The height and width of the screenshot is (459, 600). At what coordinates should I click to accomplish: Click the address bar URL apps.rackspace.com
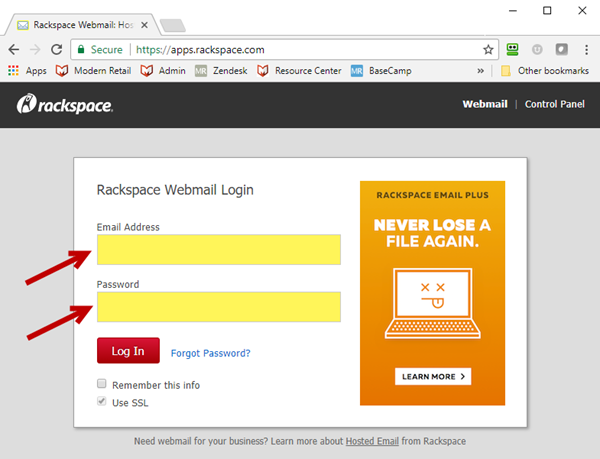(x=200, y=50)
